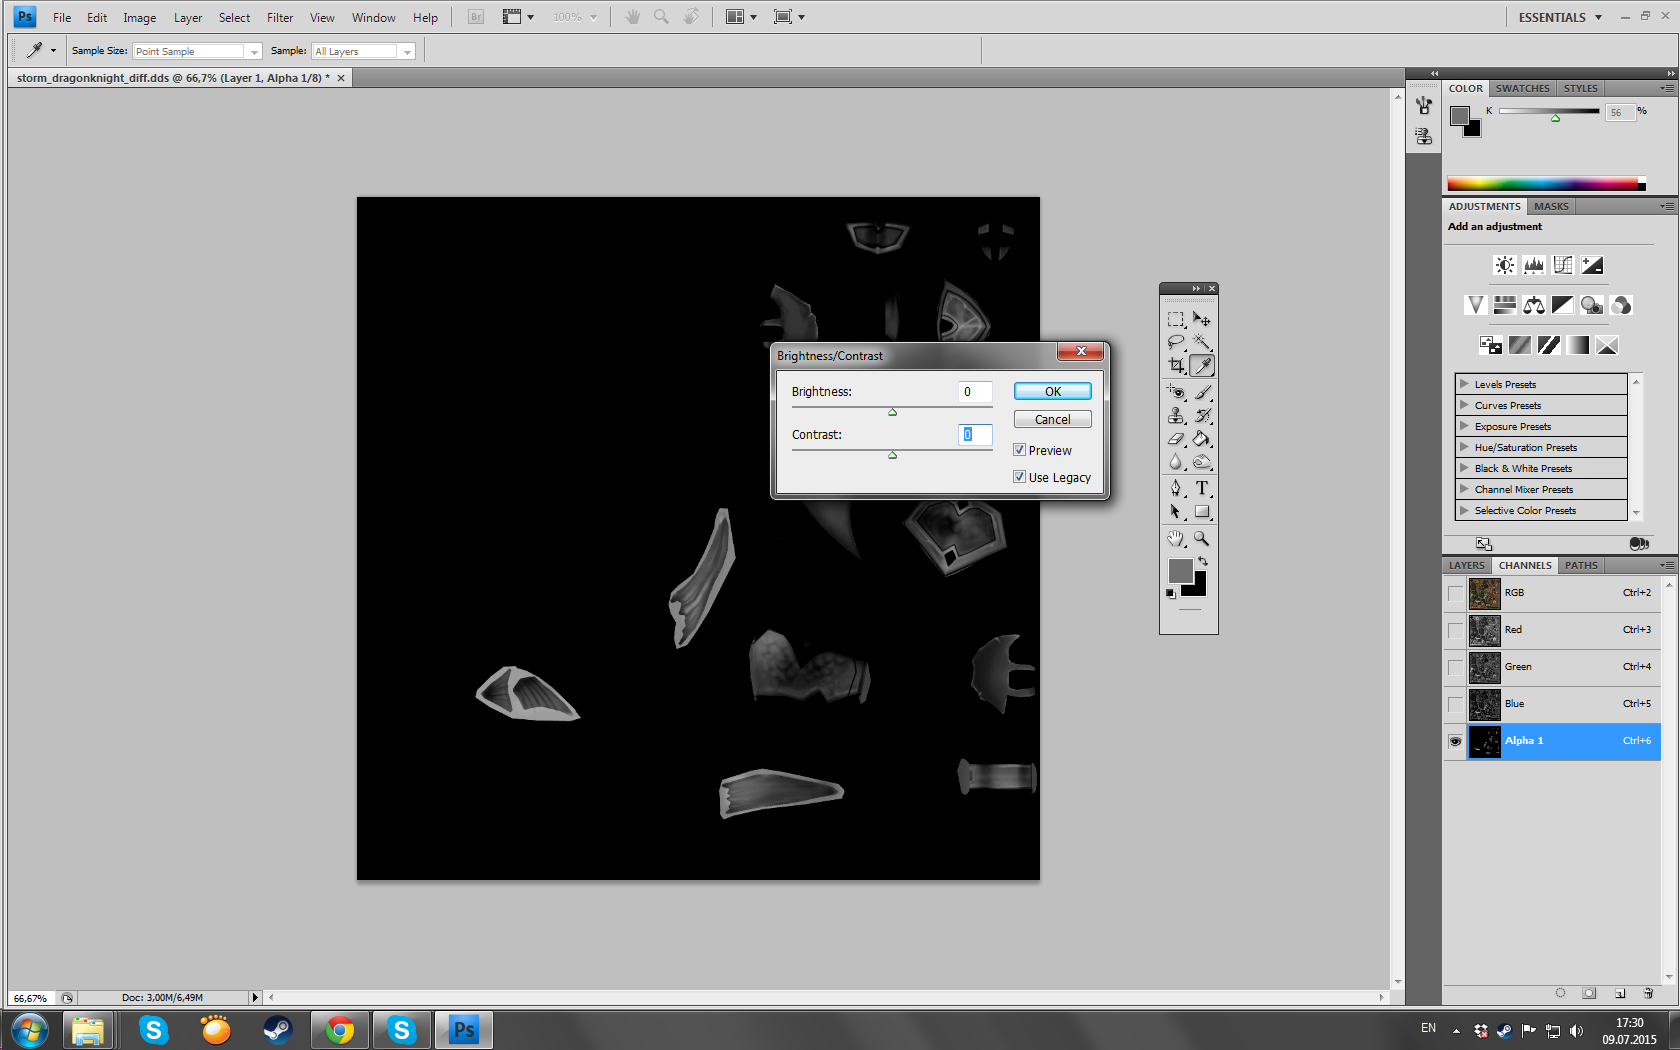Cancel the Brightness/Contrast dialog
1680x1050 pixels.
pos(1052,419)
